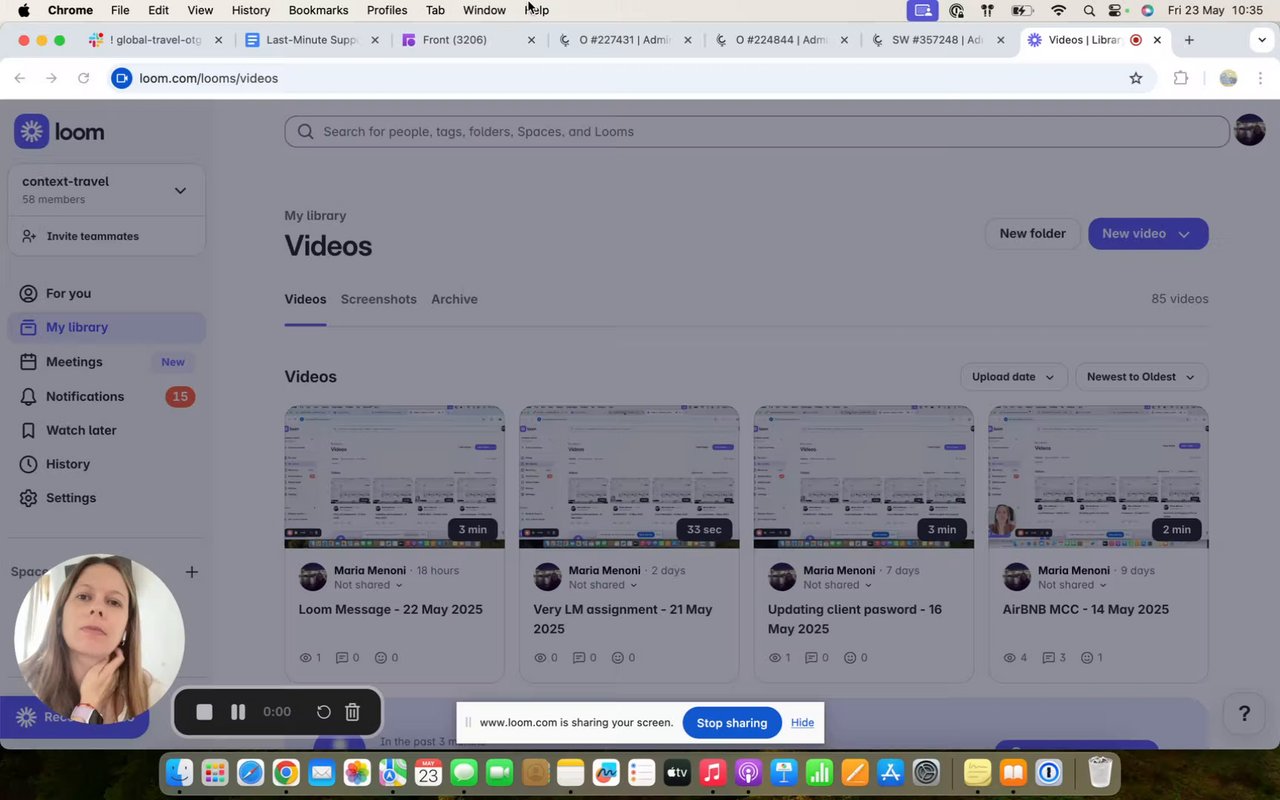Delete the recording with trash icon

pos(352,712)
